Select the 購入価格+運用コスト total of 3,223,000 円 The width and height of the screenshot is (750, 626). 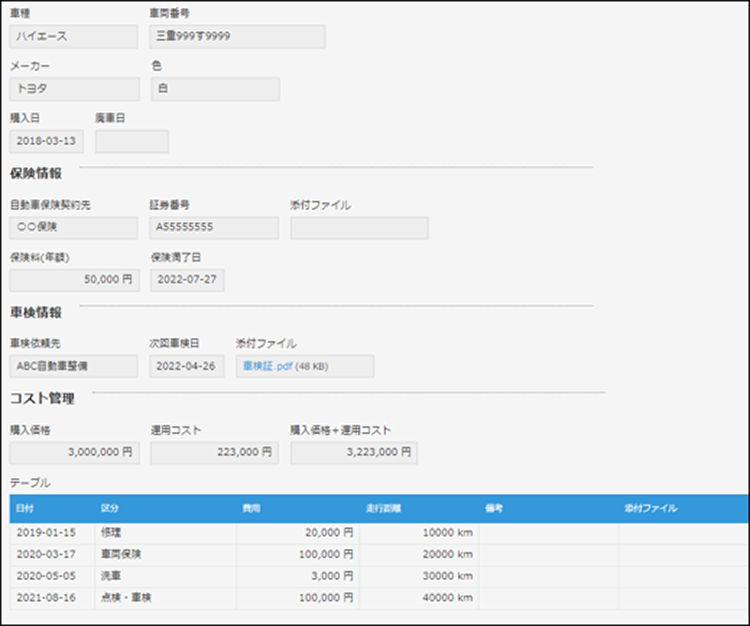354,453
